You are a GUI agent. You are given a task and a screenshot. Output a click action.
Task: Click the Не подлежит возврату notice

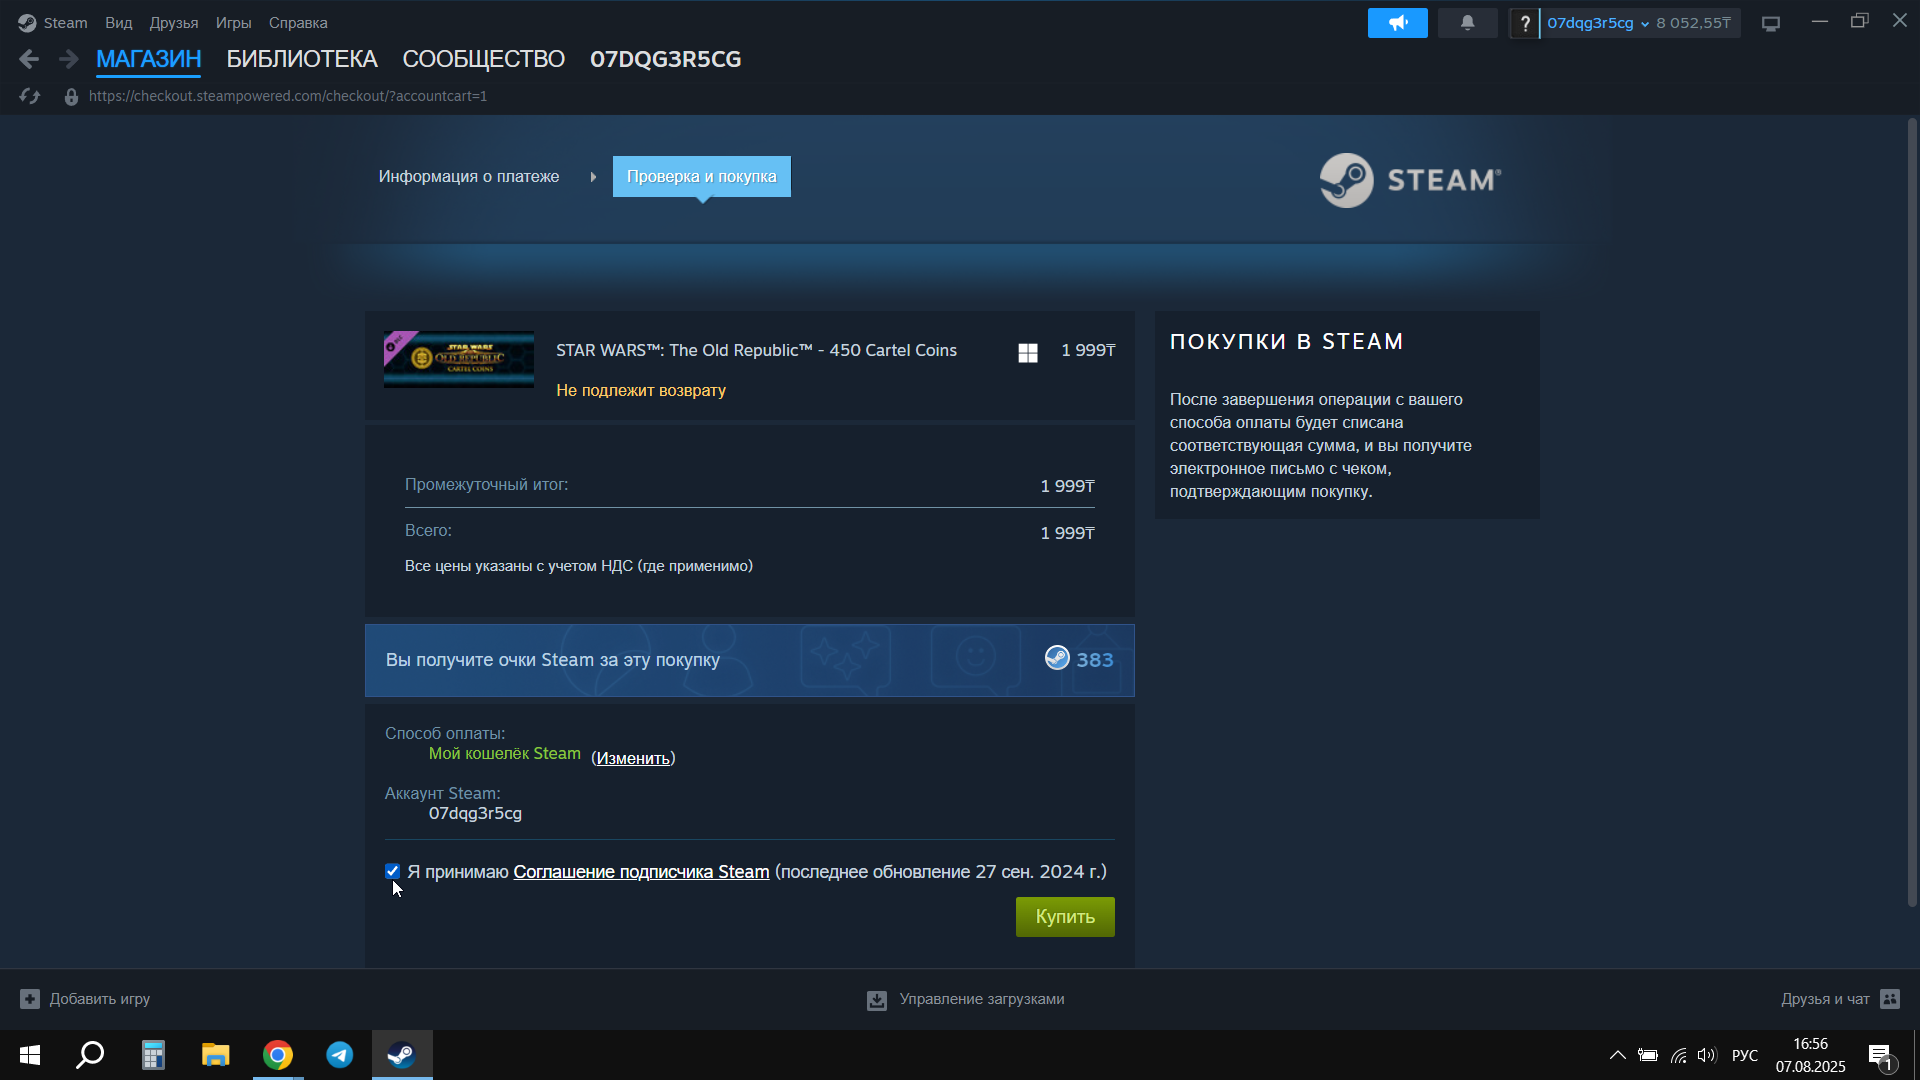(x=641, y=390)
